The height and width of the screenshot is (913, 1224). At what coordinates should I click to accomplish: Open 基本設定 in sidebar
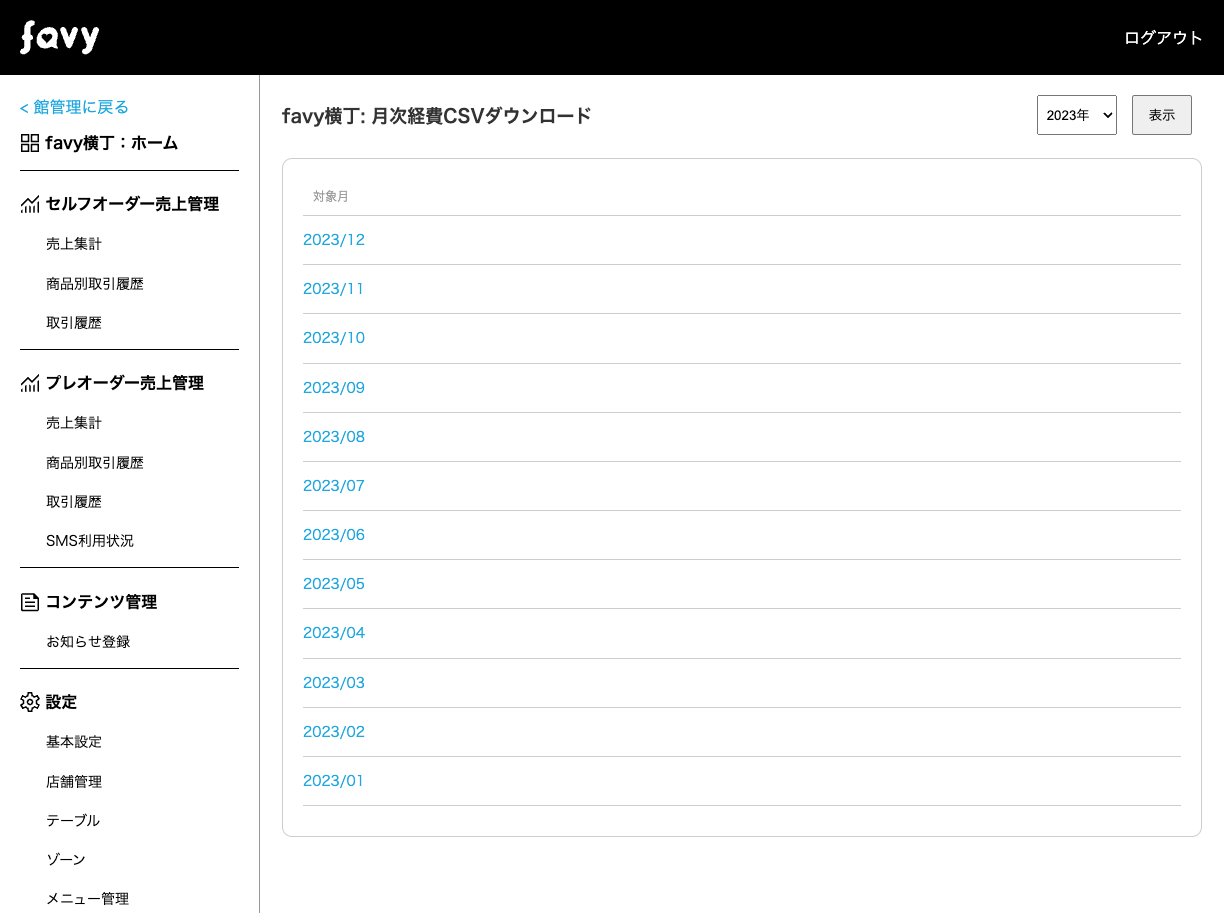click(74, 741)
